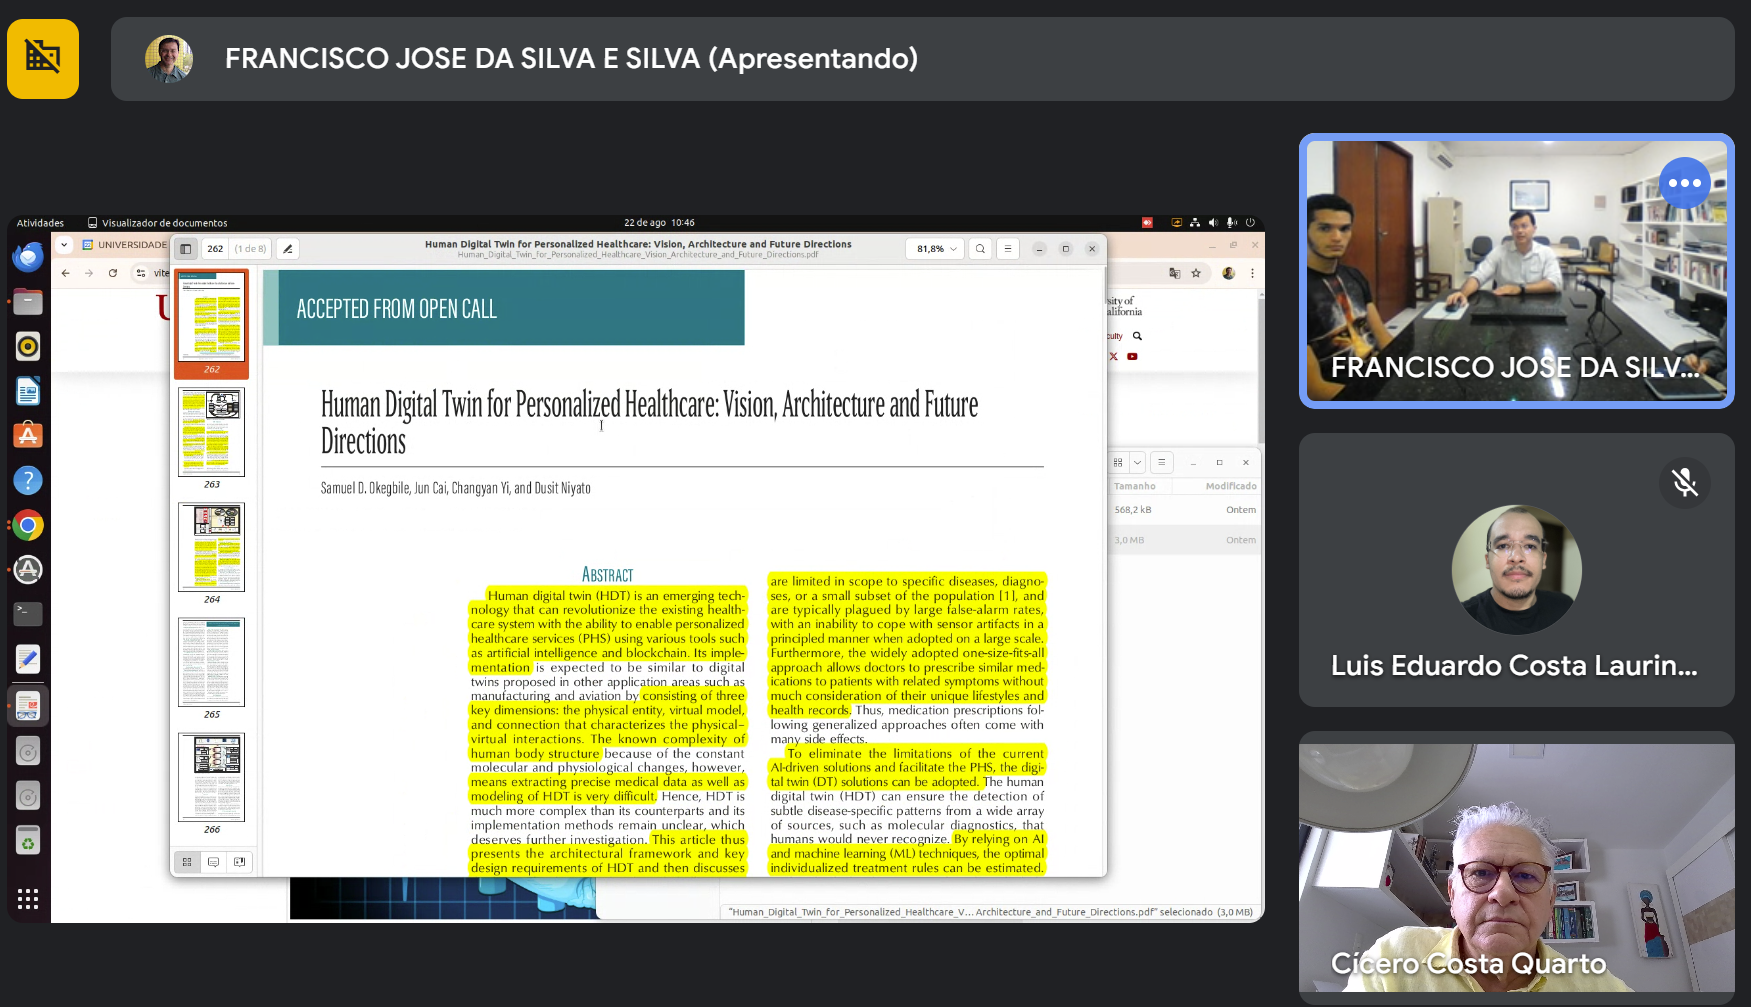This screenshot has height=1007, width=1751.
Task: Open Help from the dock
Action: tap(28, 480)
